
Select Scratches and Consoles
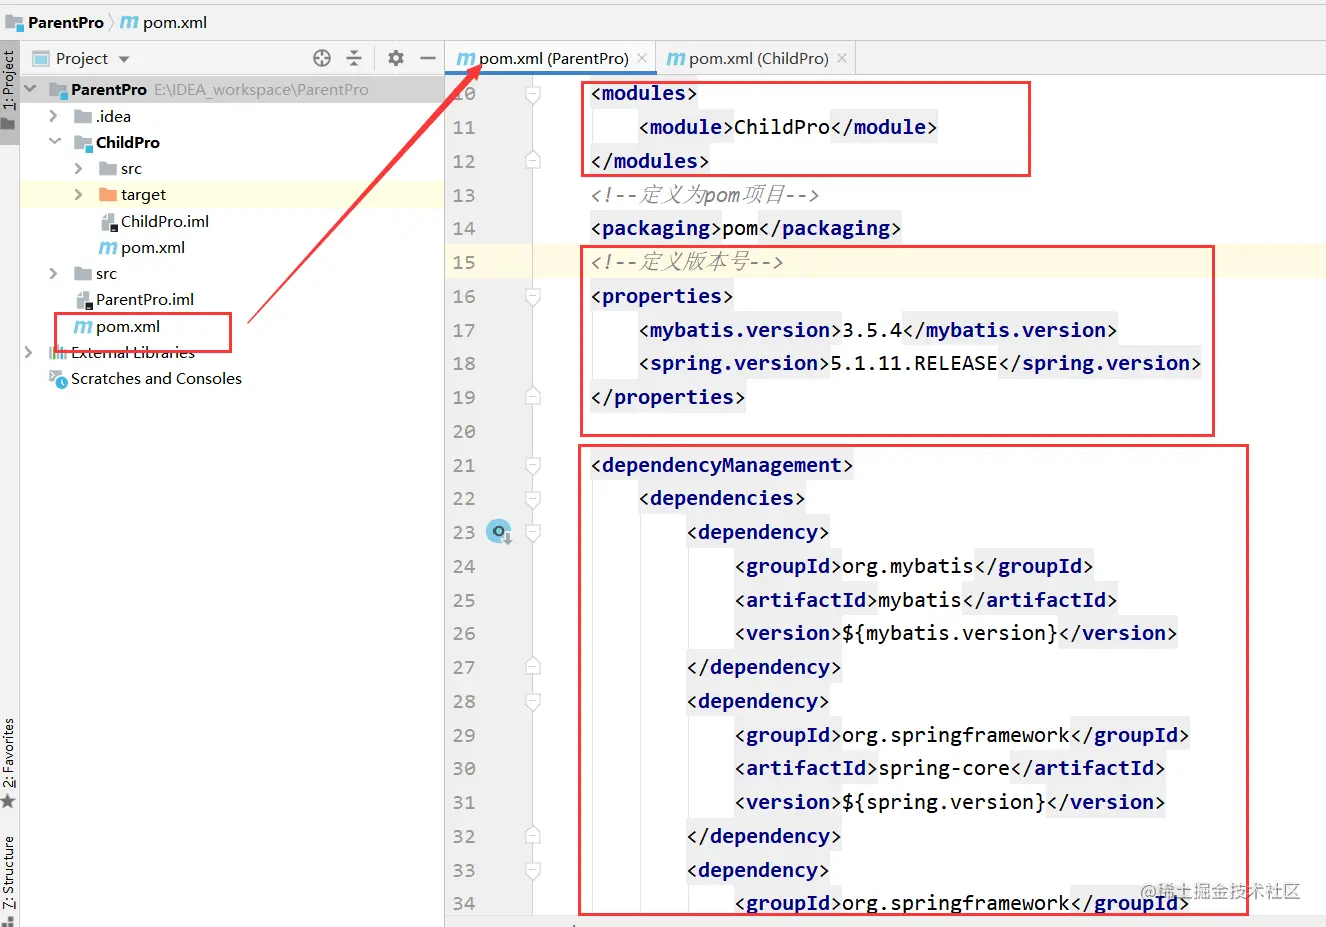[x=145, y=378]
